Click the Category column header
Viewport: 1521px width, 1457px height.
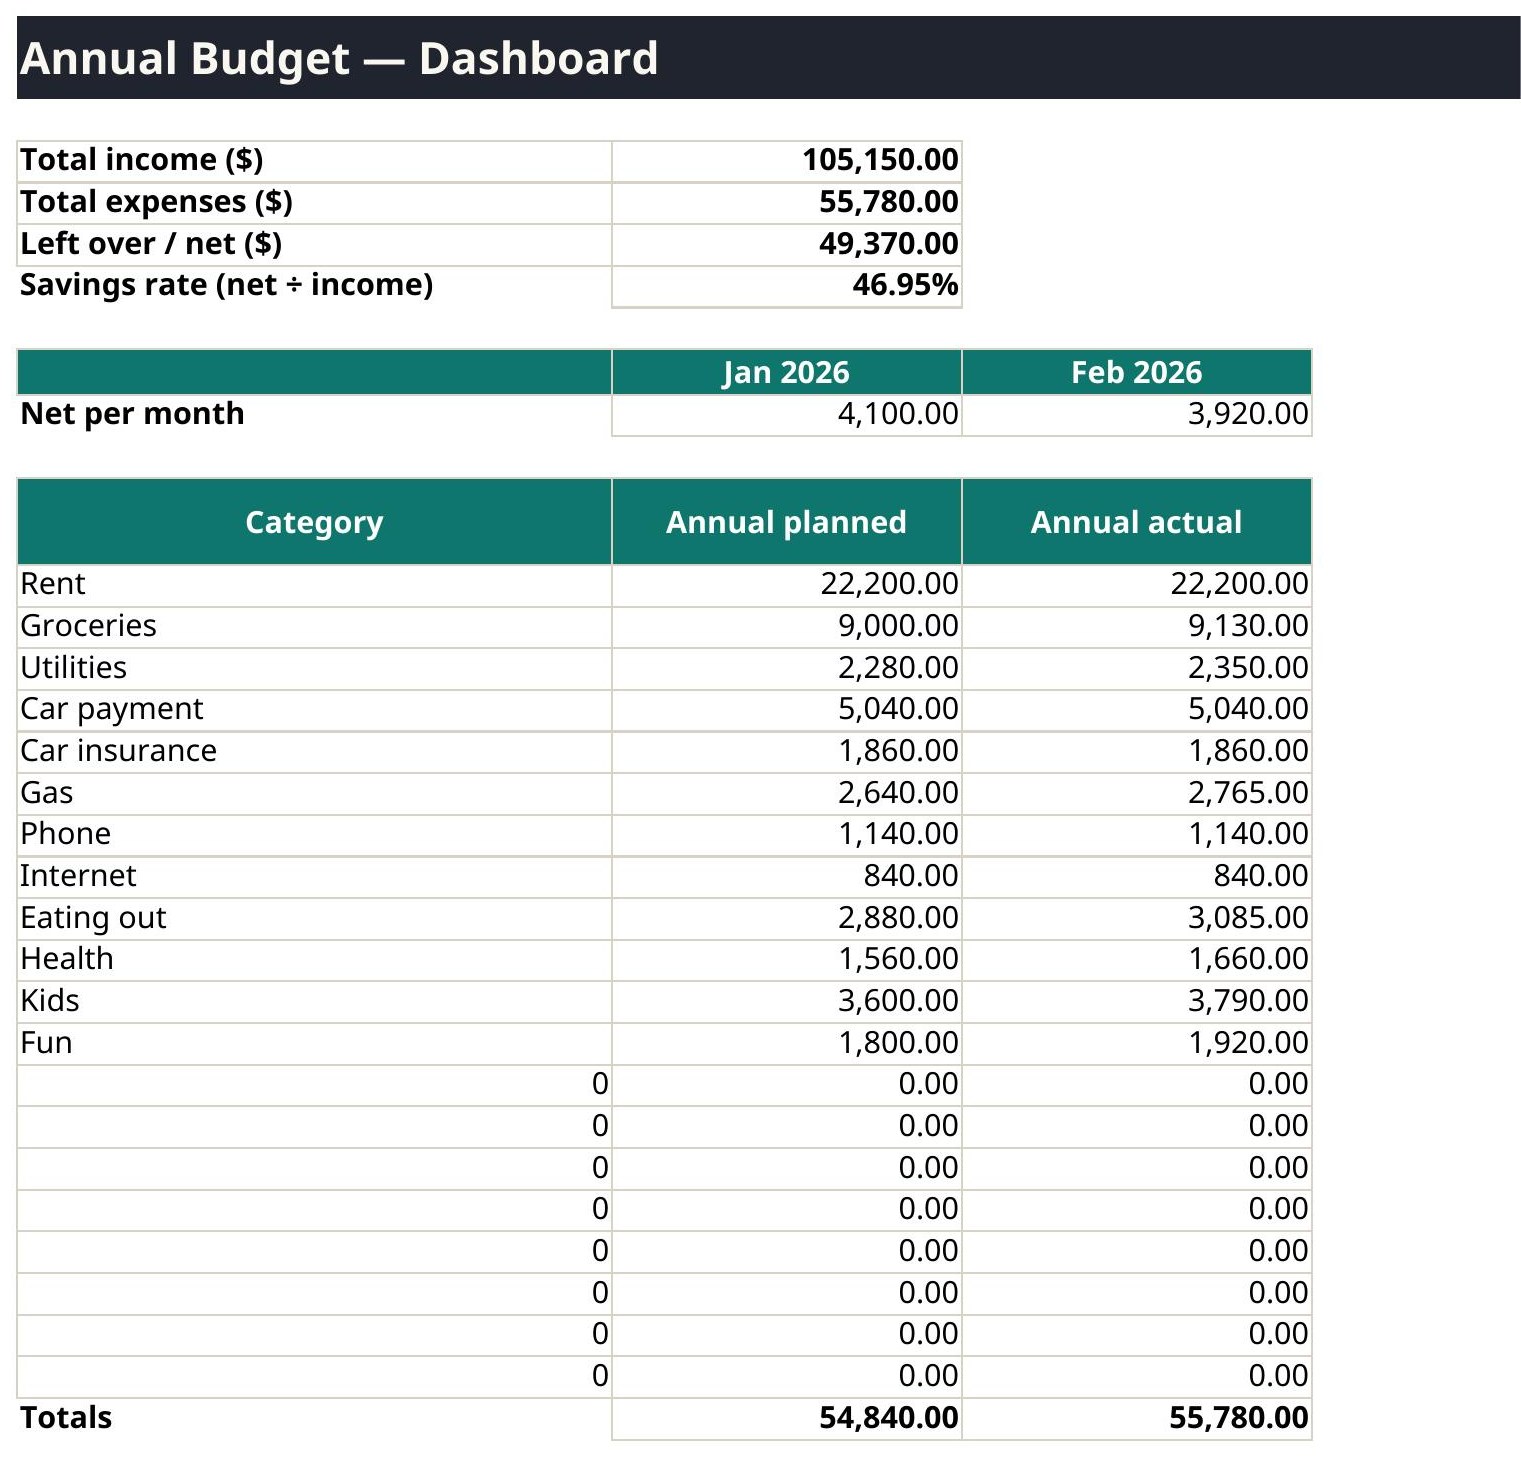click(x=314, y=522)
